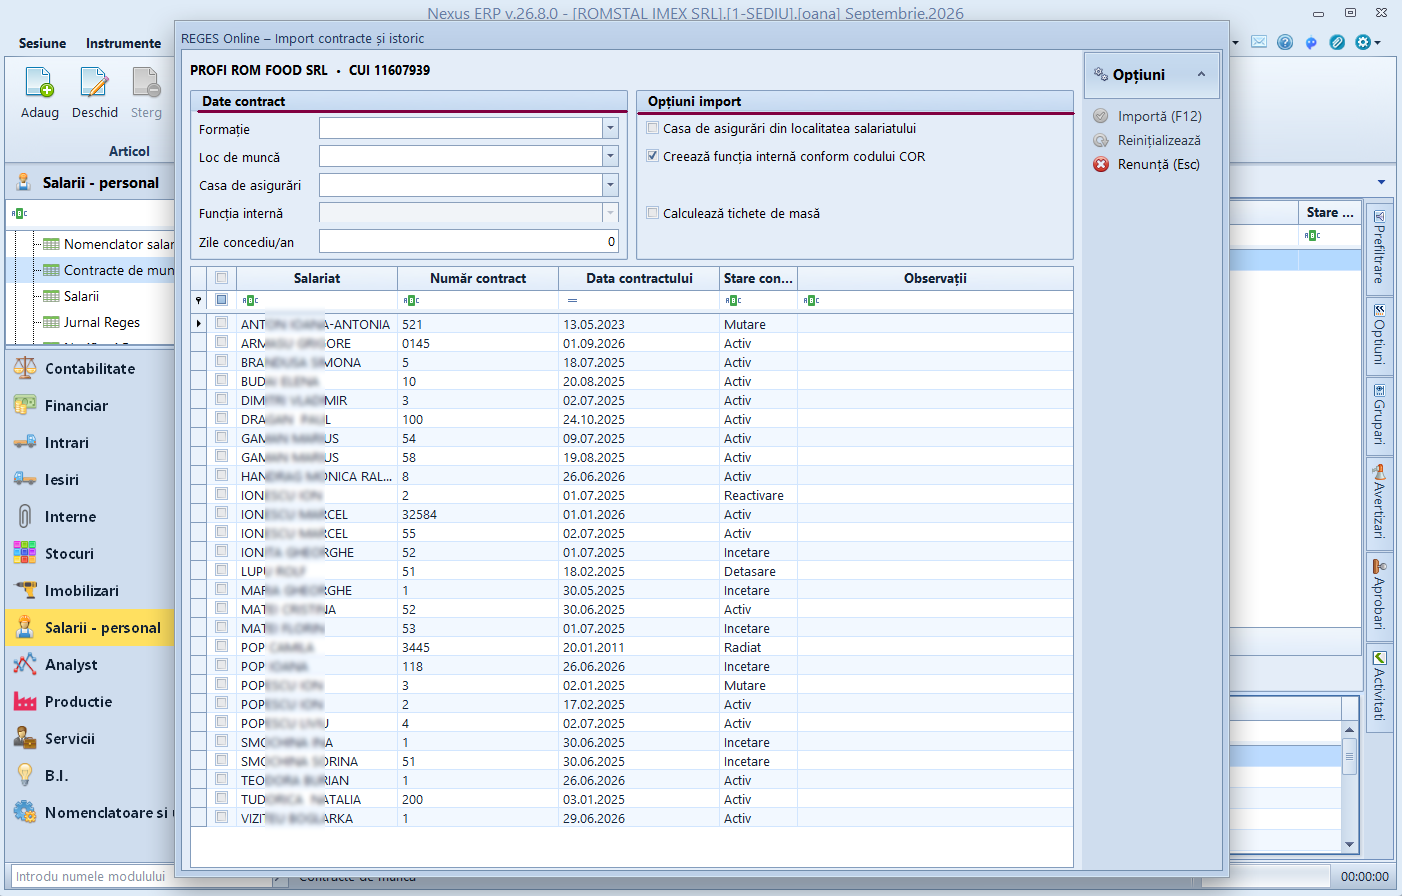The height and width of the screenshot is (896, 1402).
Task: Open the Financiar module icon
Action: (x=25, y=405)
